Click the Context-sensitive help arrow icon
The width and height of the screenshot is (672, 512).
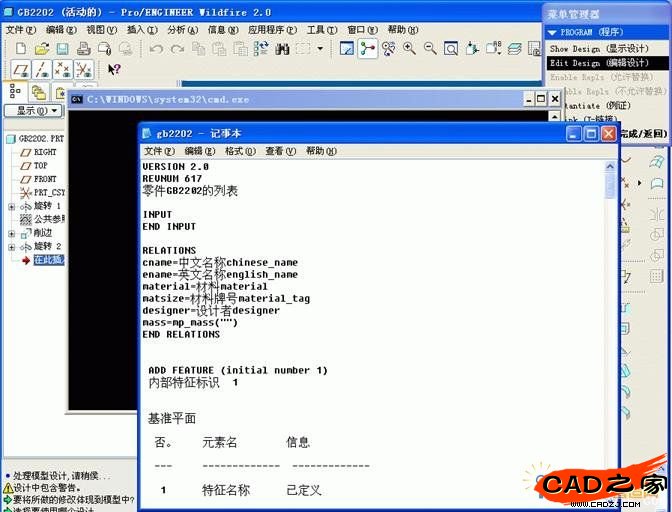[x=114, y=69]
